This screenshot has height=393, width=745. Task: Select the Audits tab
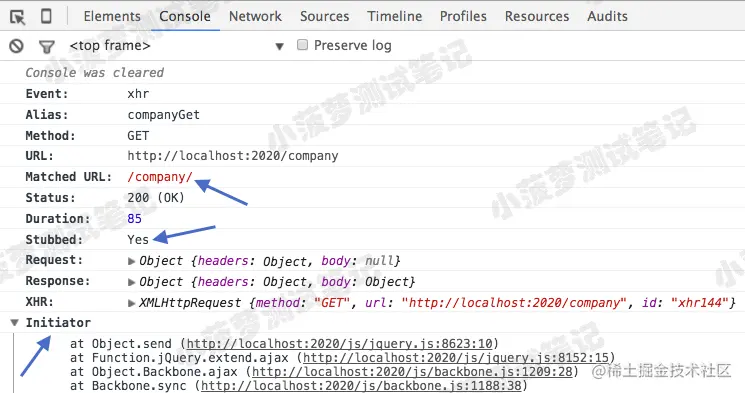tap(607, 16)
